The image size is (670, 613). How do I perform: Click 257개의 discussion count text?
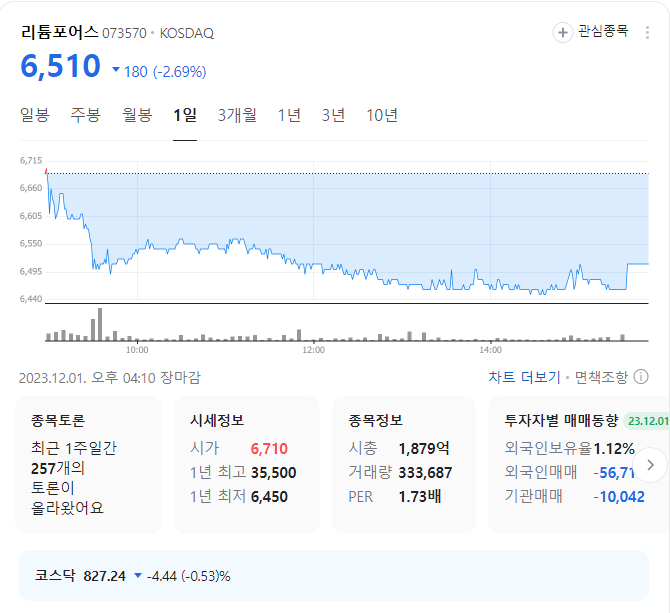[x=58, y=468]
